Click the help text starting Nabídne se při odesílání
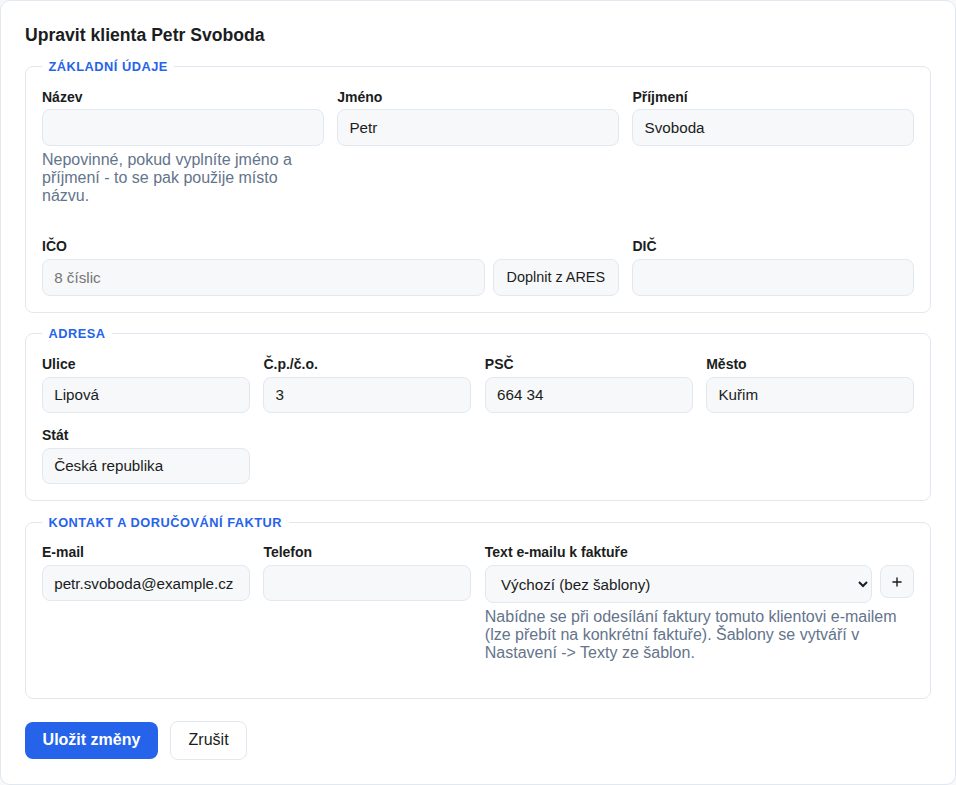The height and width of the screenshot is (785, 956). coord(691,634)
